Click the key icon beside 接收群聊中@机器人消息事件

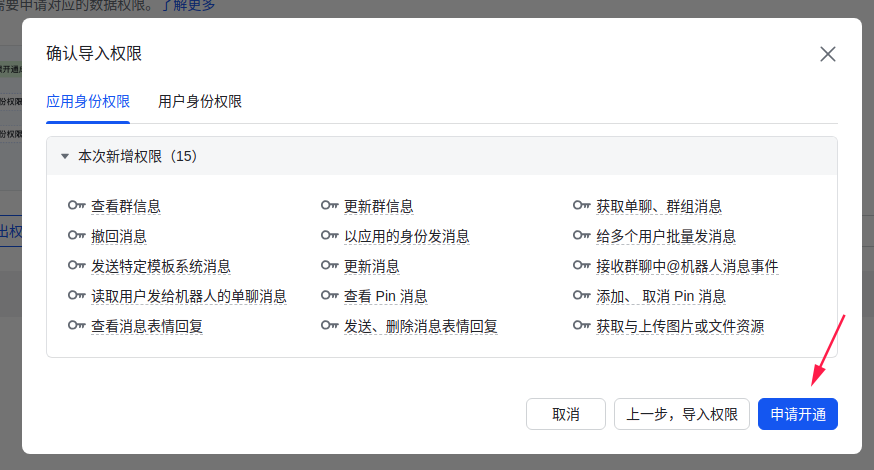pos(581,266)
